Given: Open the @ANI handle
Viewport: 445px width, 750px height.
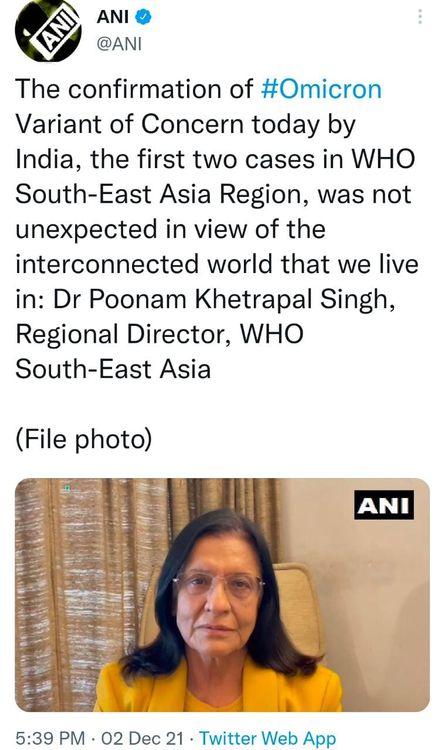Looking at the screenshot, I should [x=119, y=44].
